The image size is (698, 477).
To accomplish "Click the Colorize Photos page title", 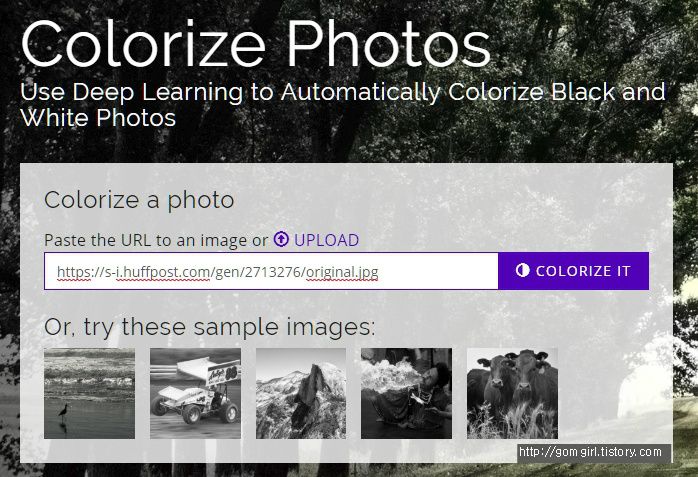I will pos(256,44).
